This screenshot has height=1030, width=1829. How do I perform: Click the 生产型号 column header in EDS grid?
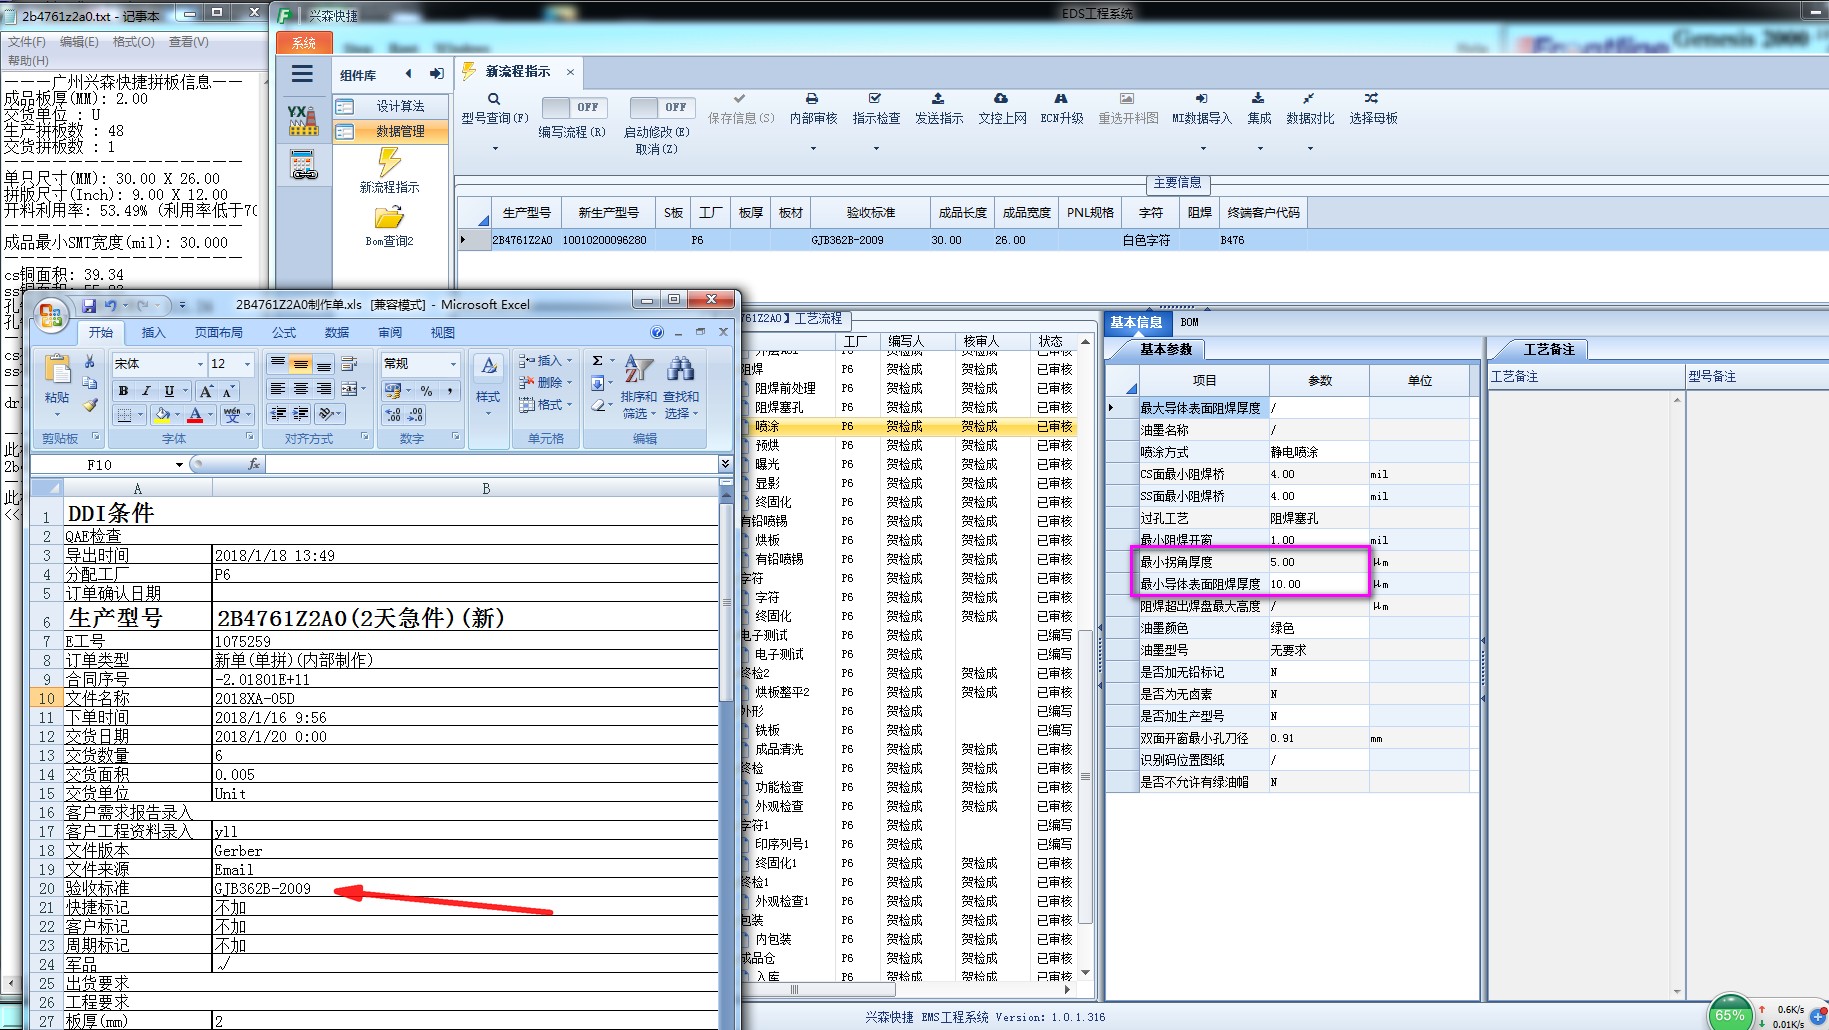(526, 213)
